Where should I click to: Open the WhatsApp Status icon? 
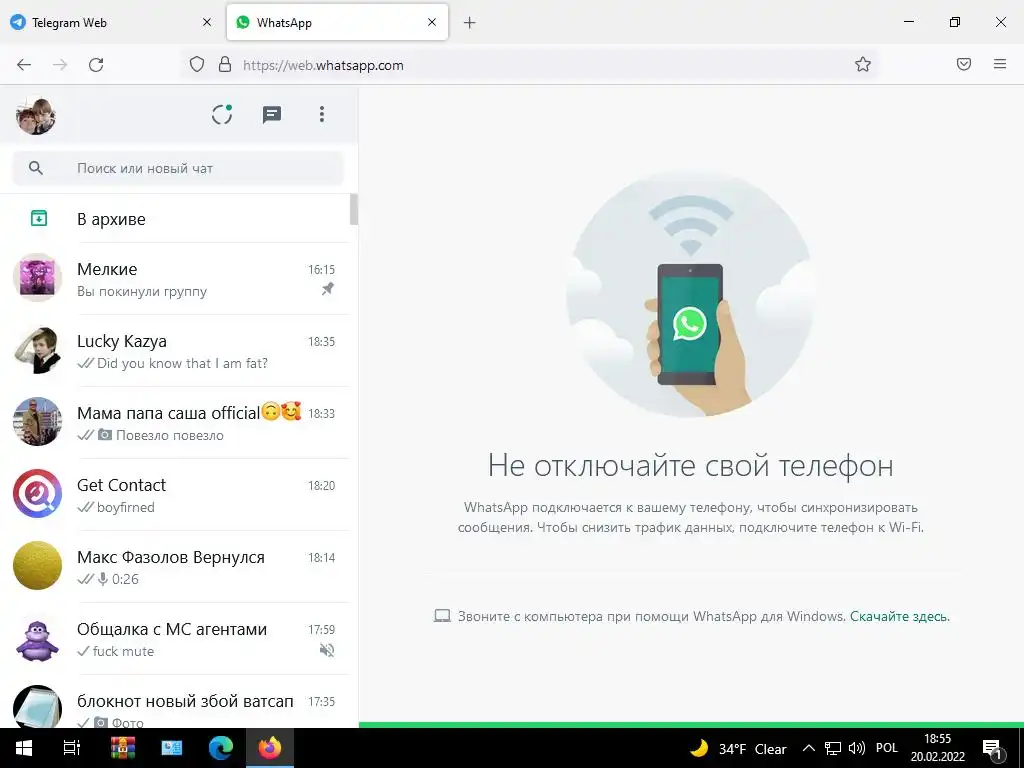222,114
